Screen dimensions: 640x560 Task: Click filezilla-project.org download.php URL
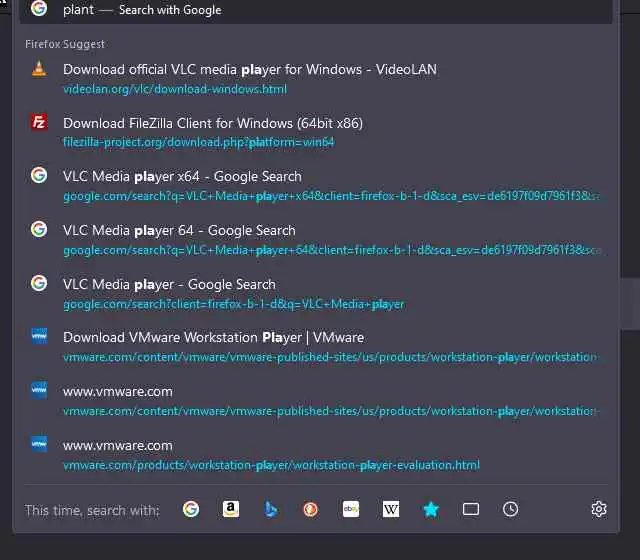[199, 142]
